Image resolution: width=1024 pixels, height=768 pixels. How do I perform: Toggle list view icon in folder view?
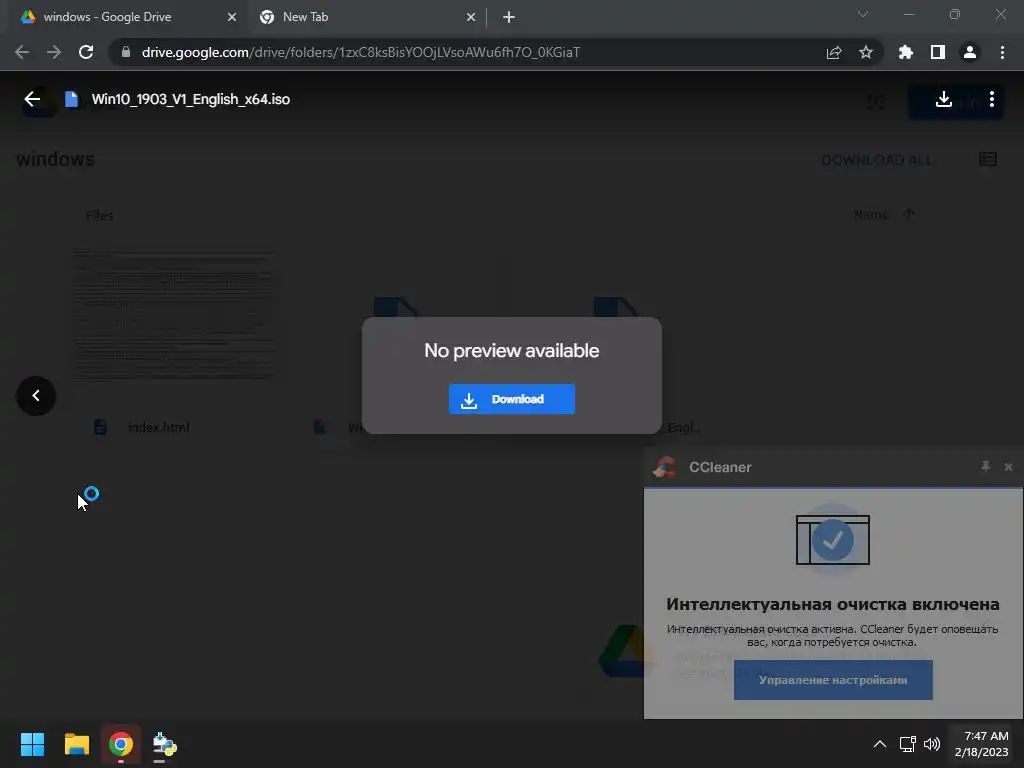coord(987,159)
